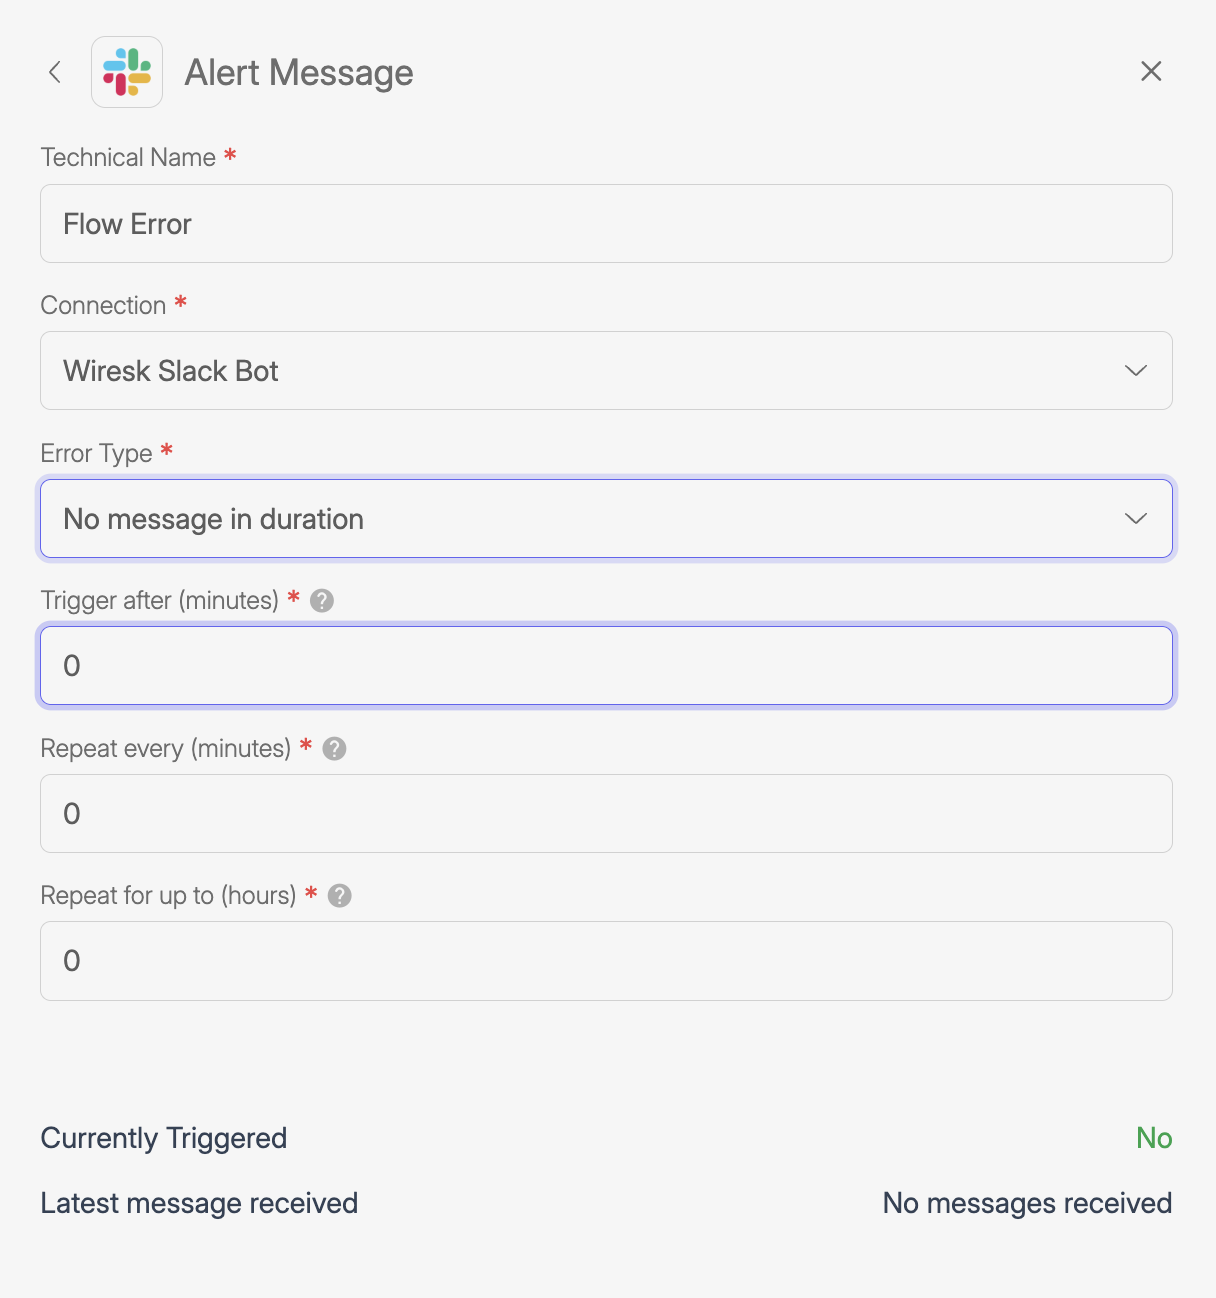Screen dimensions: 1216x1298
Task: Focus the Repeat every (minutes) input
Action: click(x=605, y=814)
